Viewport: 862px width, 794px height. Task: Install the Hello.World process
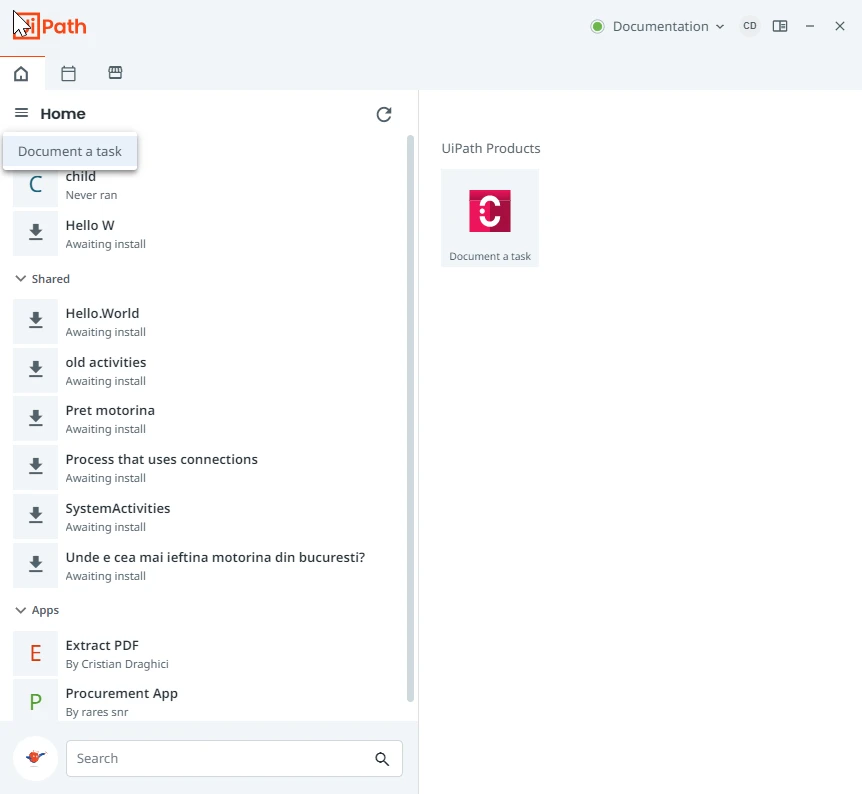(x=35, y=322)
